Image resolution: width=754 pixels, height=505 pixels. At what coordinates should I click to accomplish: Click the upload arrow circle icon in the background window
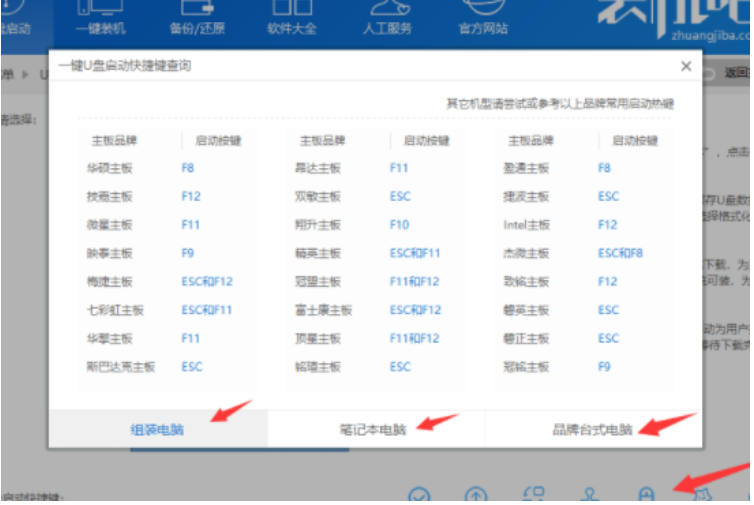click(476, 495)
